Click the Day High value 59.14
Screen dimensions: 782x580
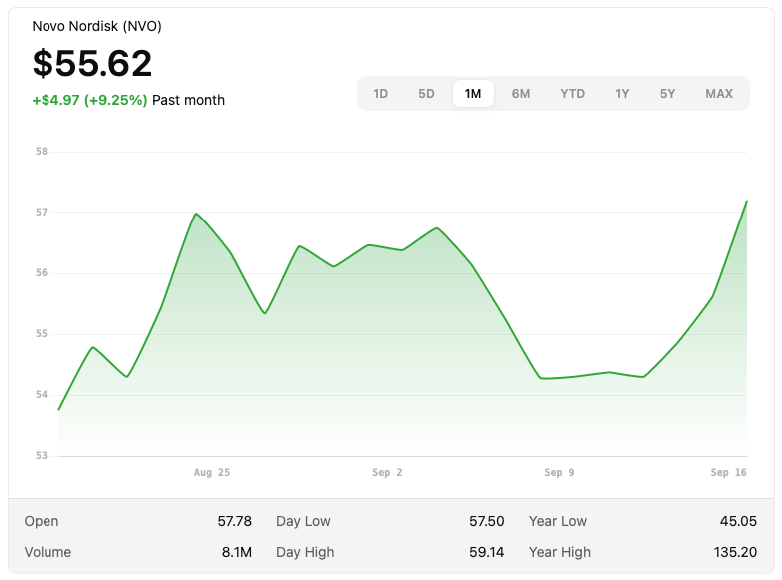pyautogui.click(x=486, y=552)
